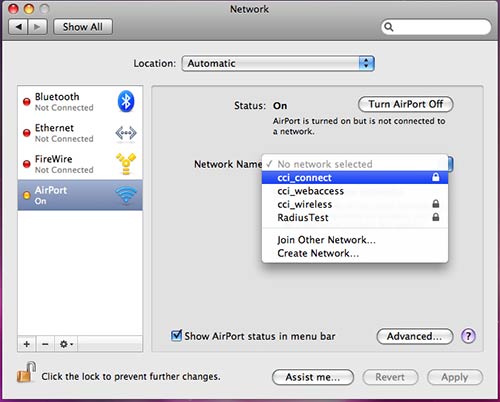Click the red status dot beside Bluetooth
Screen dimensions: 500x402
click(x=26, y=102)
